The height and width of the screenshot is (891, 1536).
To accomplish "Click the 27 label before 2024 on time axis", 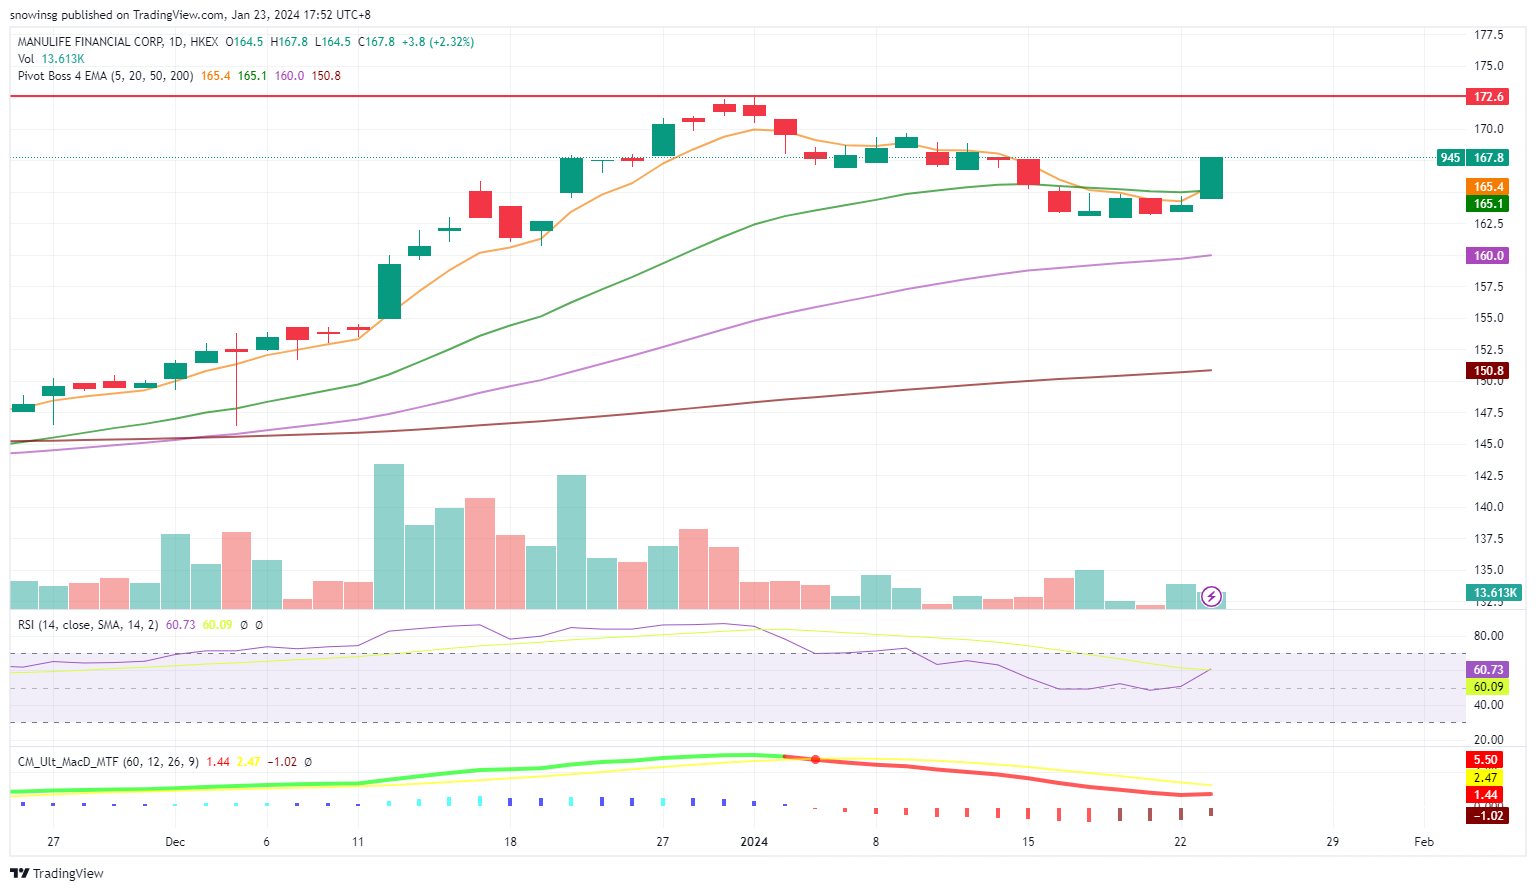I will (x=662, y=842).
